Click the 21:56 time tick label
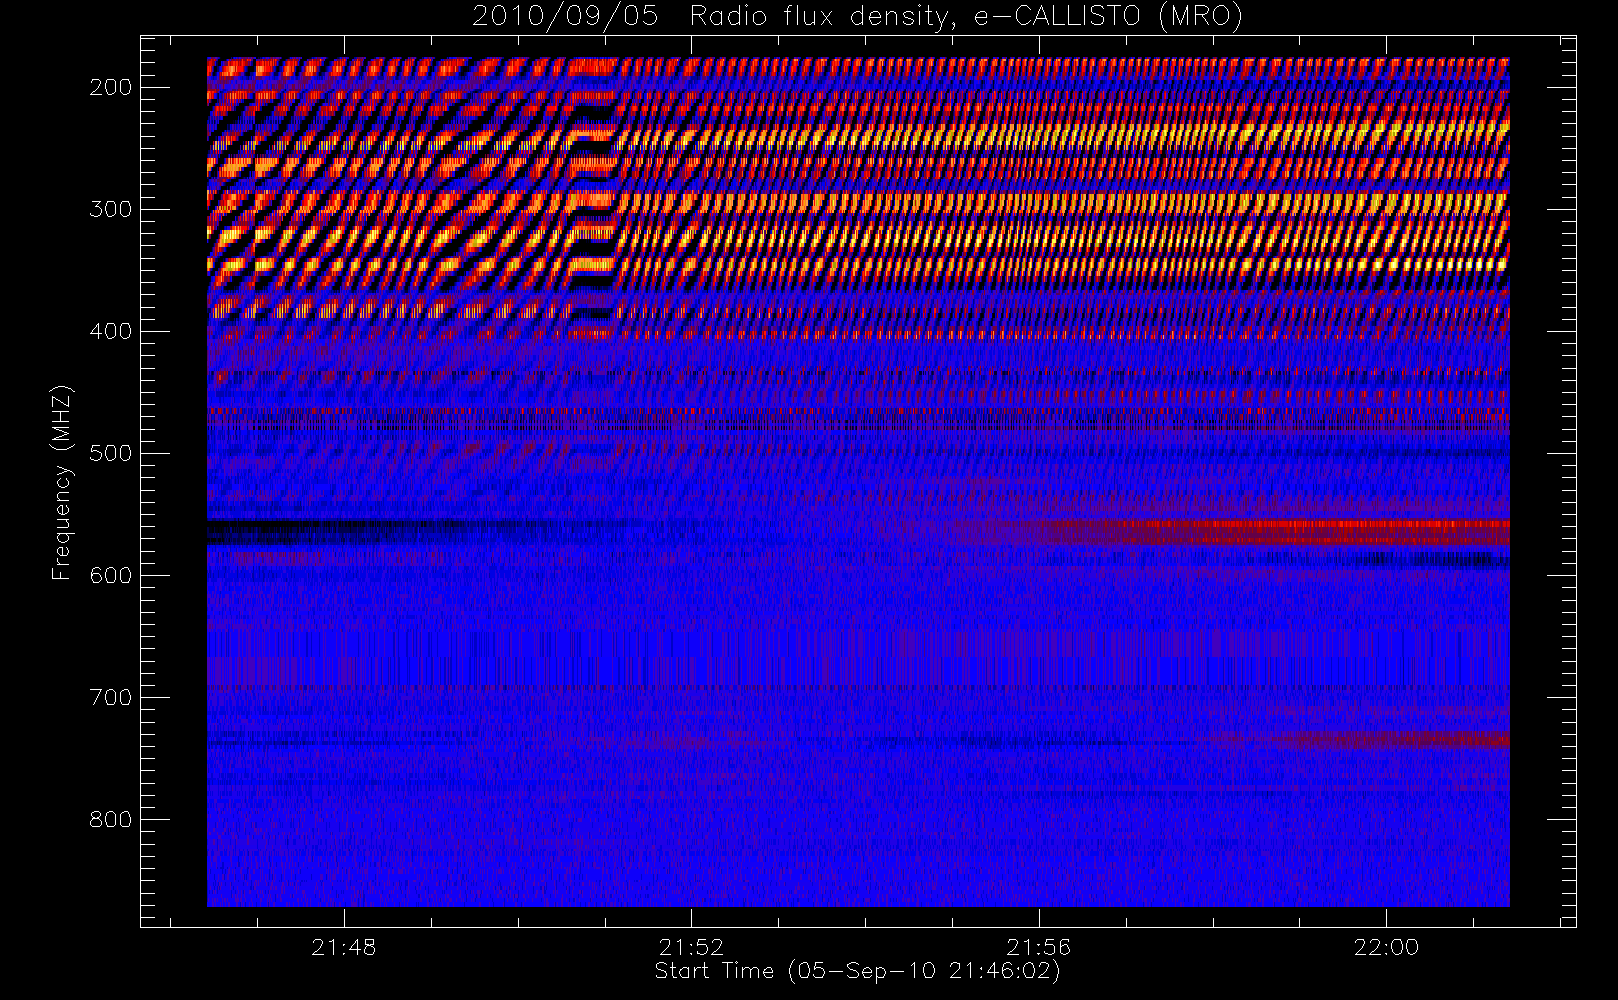Viewport: 1618px width, 1000px height. click(1039, 947)
